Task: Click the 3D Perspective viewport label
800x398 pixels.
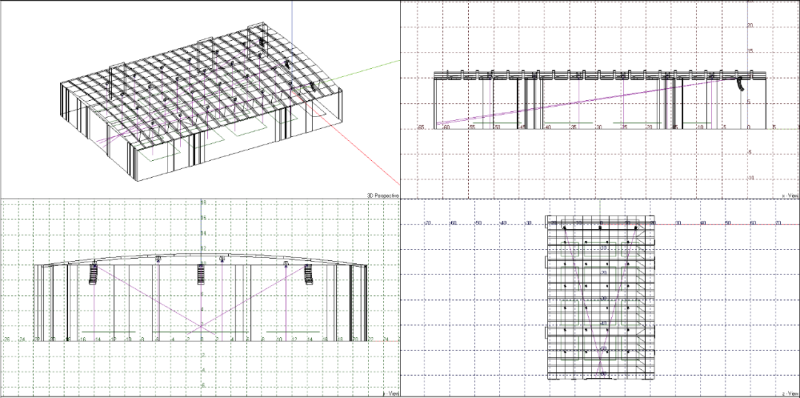Action: [x=383, y=195]
